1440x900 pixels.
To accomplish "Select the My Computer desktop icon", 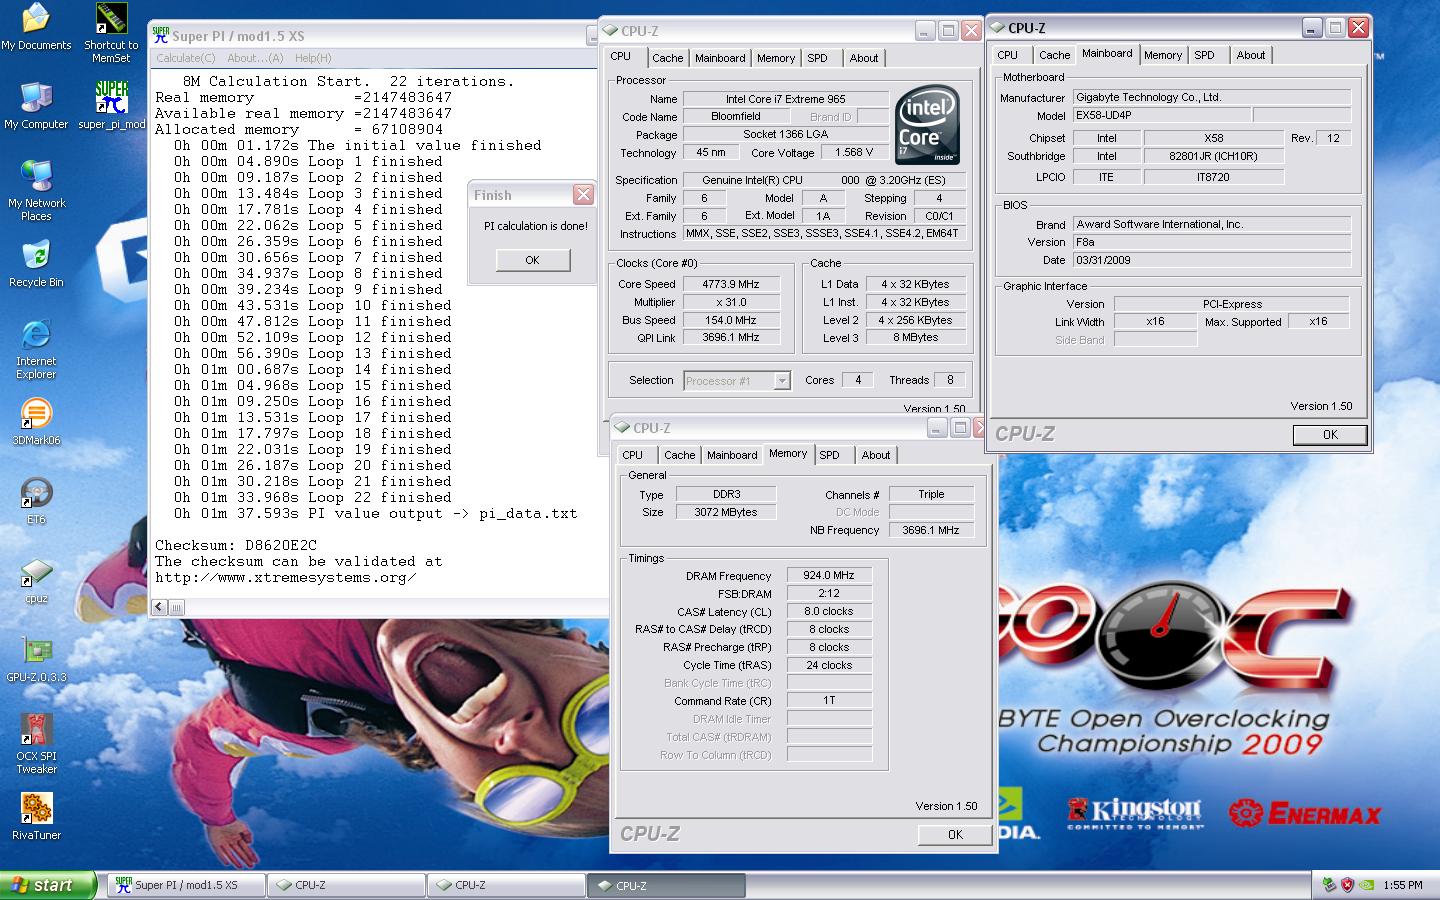I will pyautogui.click(x=36, y=105).
